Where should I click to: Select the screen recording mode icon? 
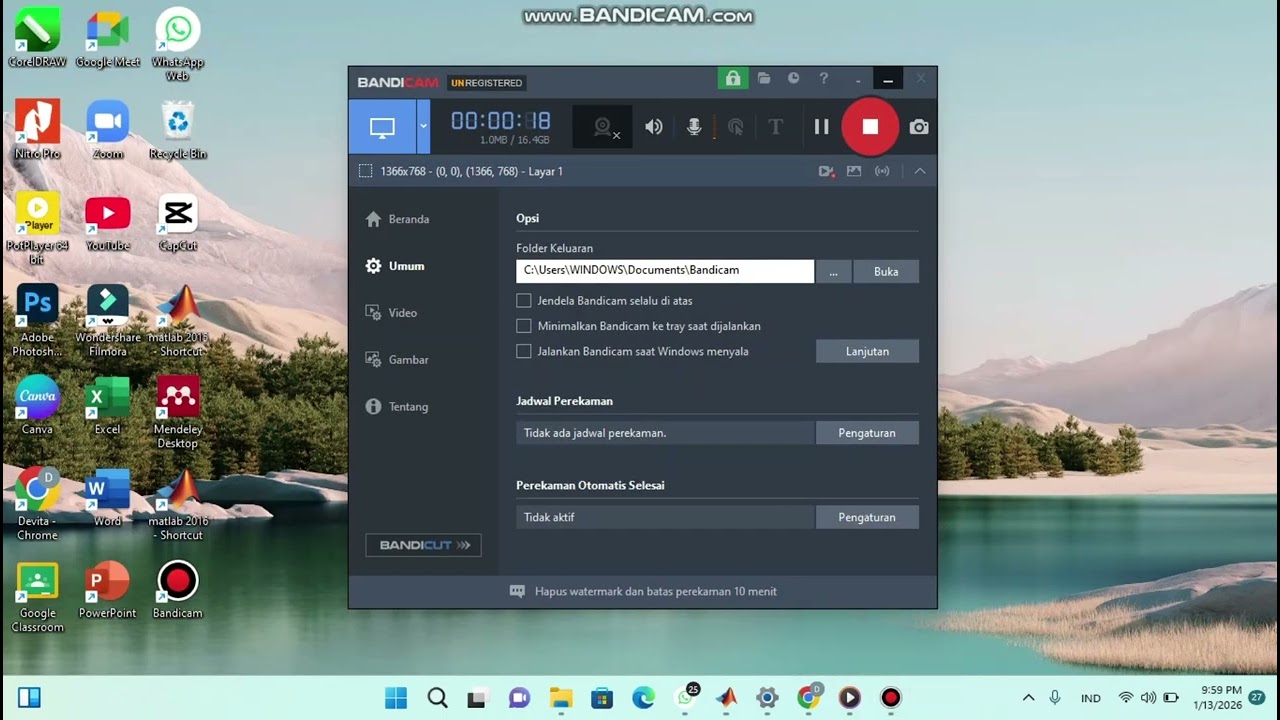tap(382, 126)
